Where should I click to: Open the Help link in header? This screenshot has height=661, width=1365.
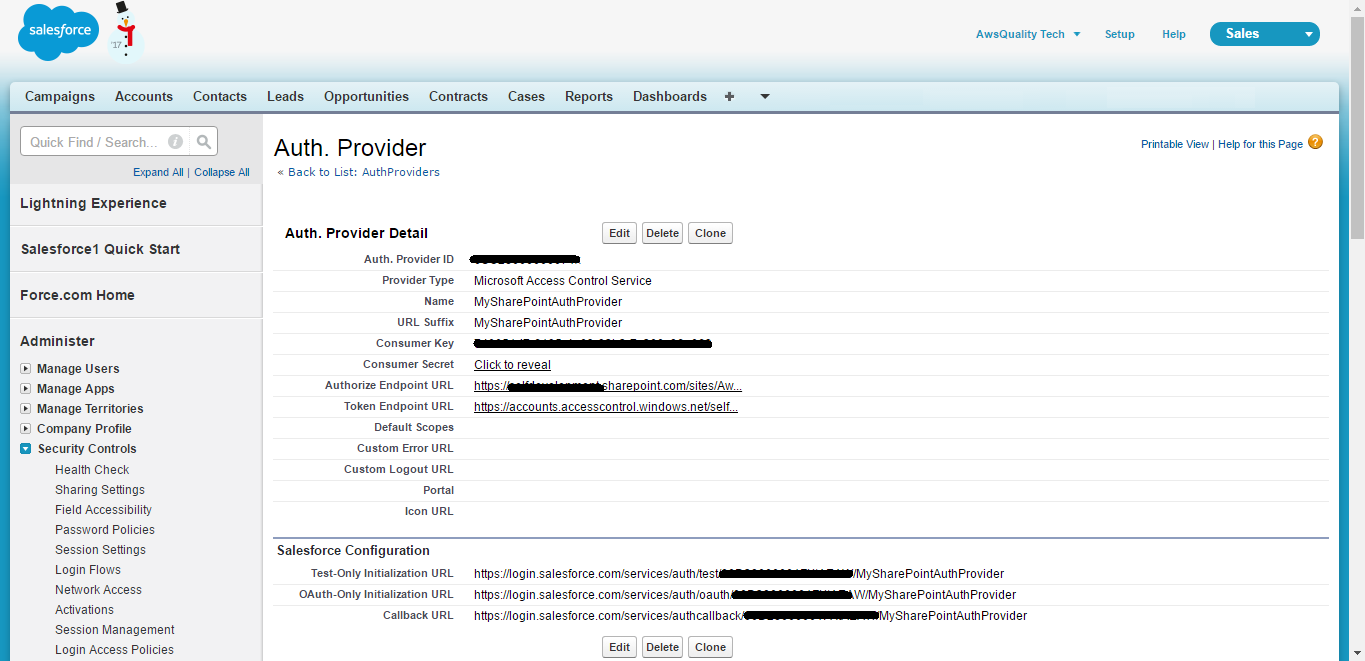pyautogui.click(x=1174, y=34)
